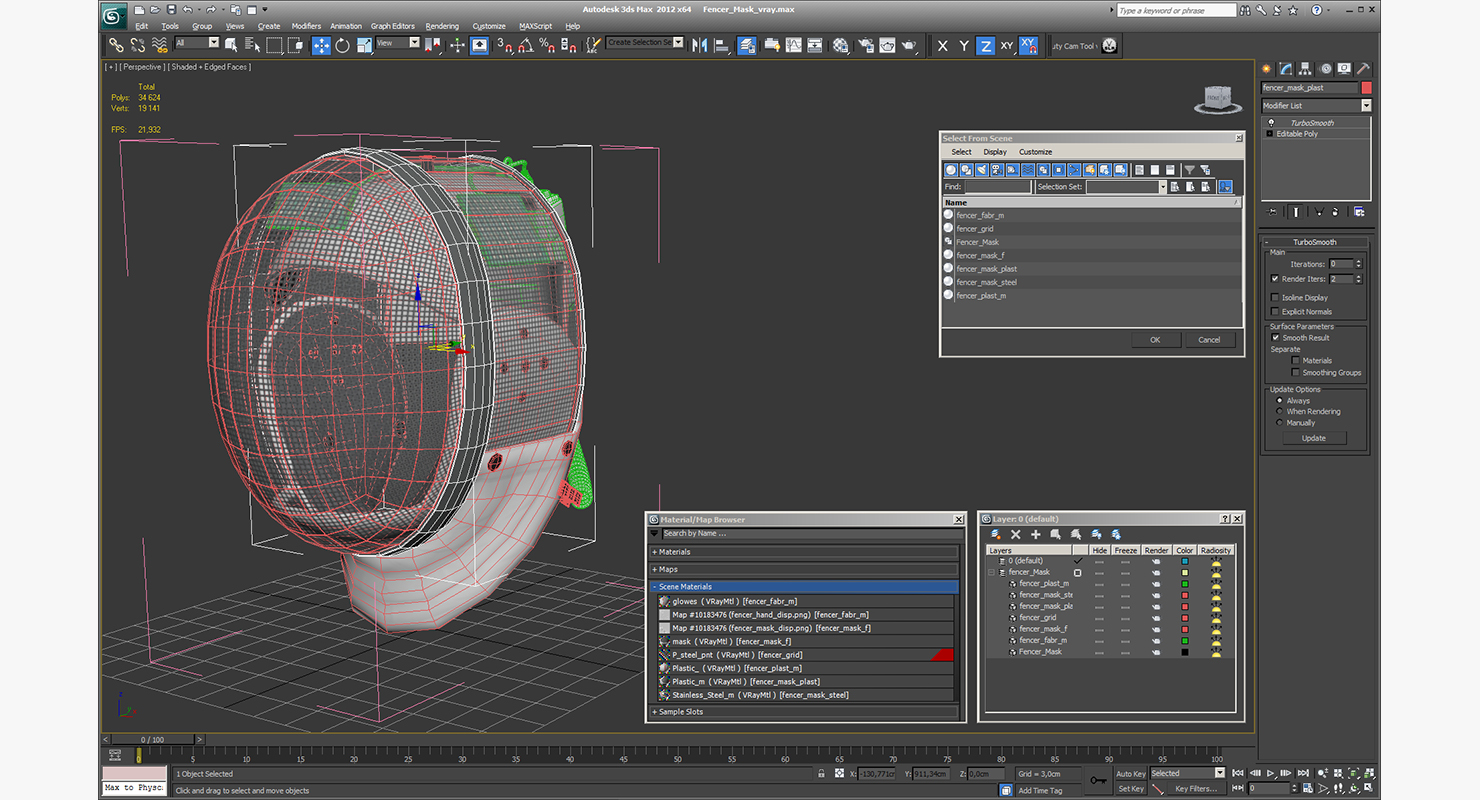Open the Hierarchy command panel tab

[x=1306, y=68]
